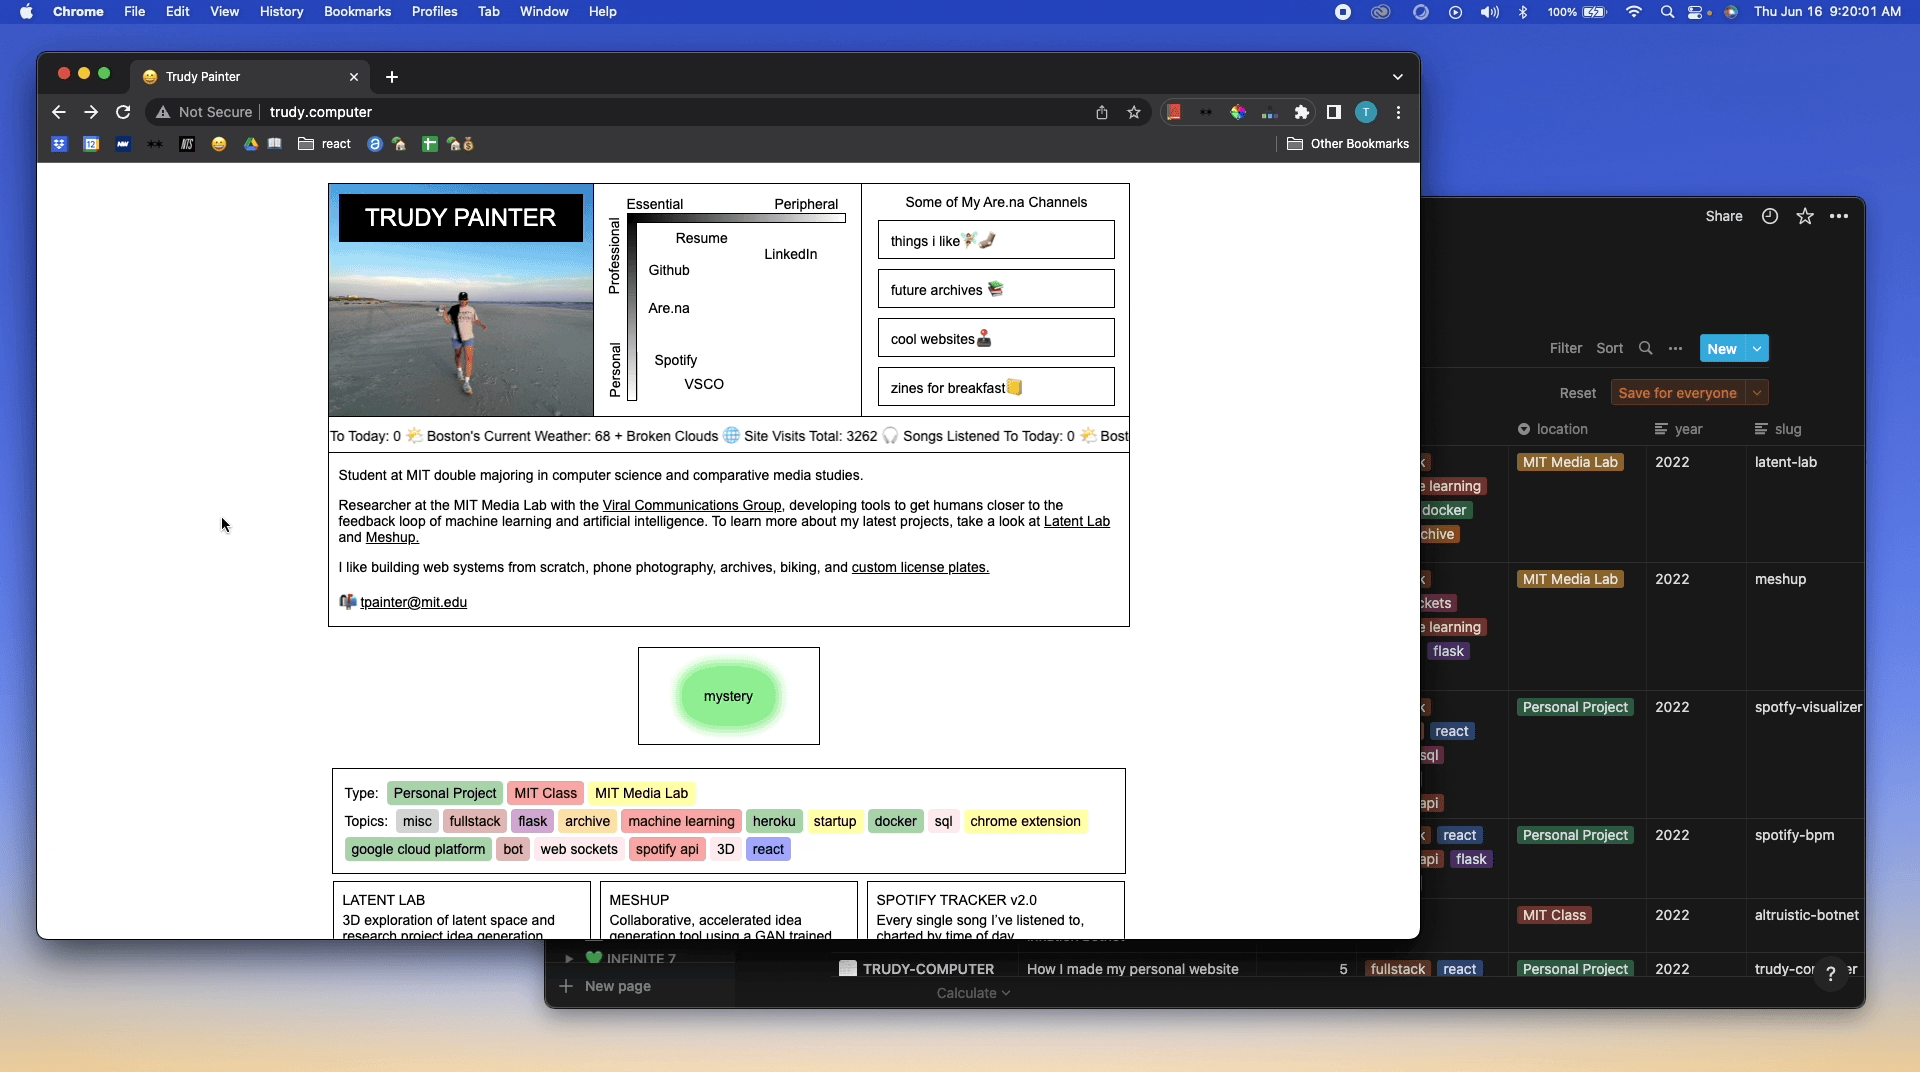The image size is (1920, 1072).
Task: Open the Chrome extensions puzzle icon
Action: click(1301, 112)
